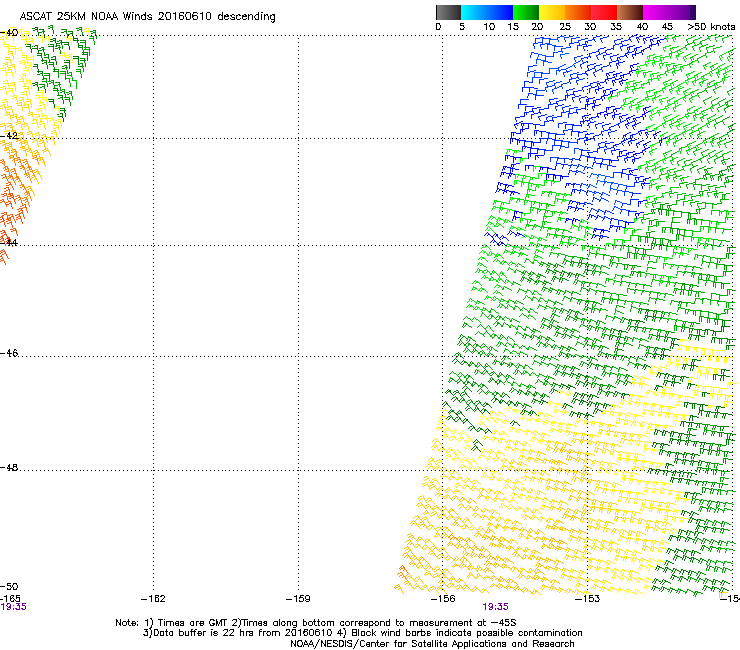The height and width of the screenshot is (650, 740).
Task: Click the '>50 knots' legend label
Action: click(711, 27)
